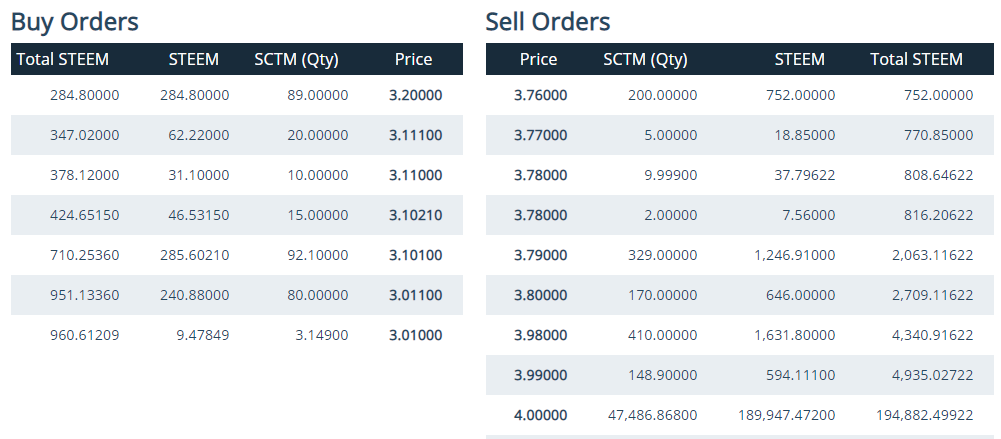Click buy order quantity 80.00000
The image size is (1001, 439).
pyautogui.click(x=318, y=295)
